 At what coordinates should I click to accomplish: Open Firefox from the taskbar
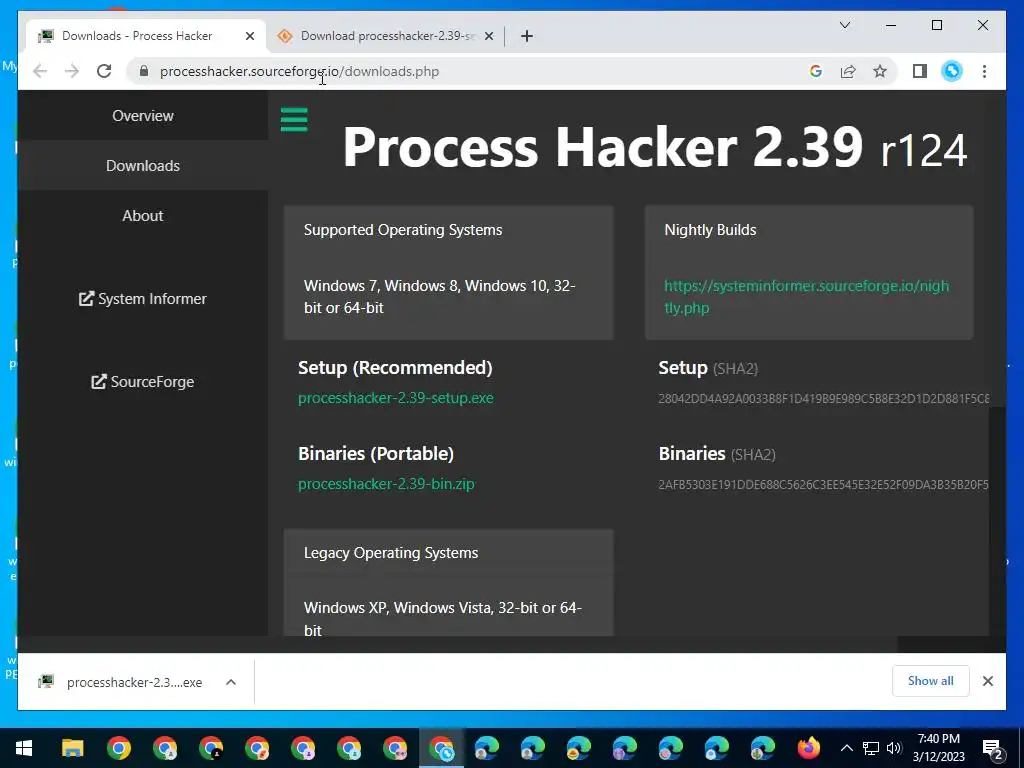[x=808, y=748]
